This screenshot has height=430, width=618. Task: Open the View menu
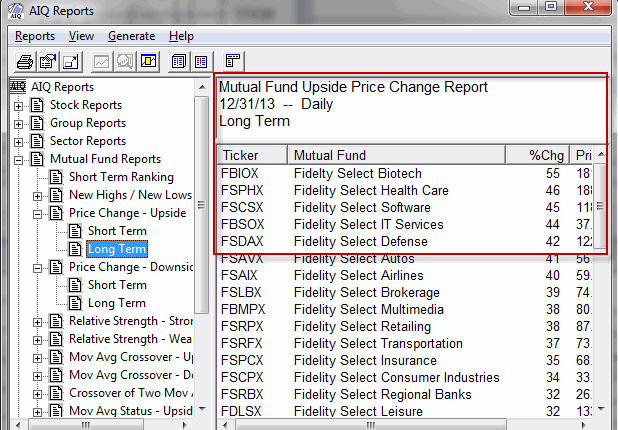pyautogui.click(x=81, y=36)
